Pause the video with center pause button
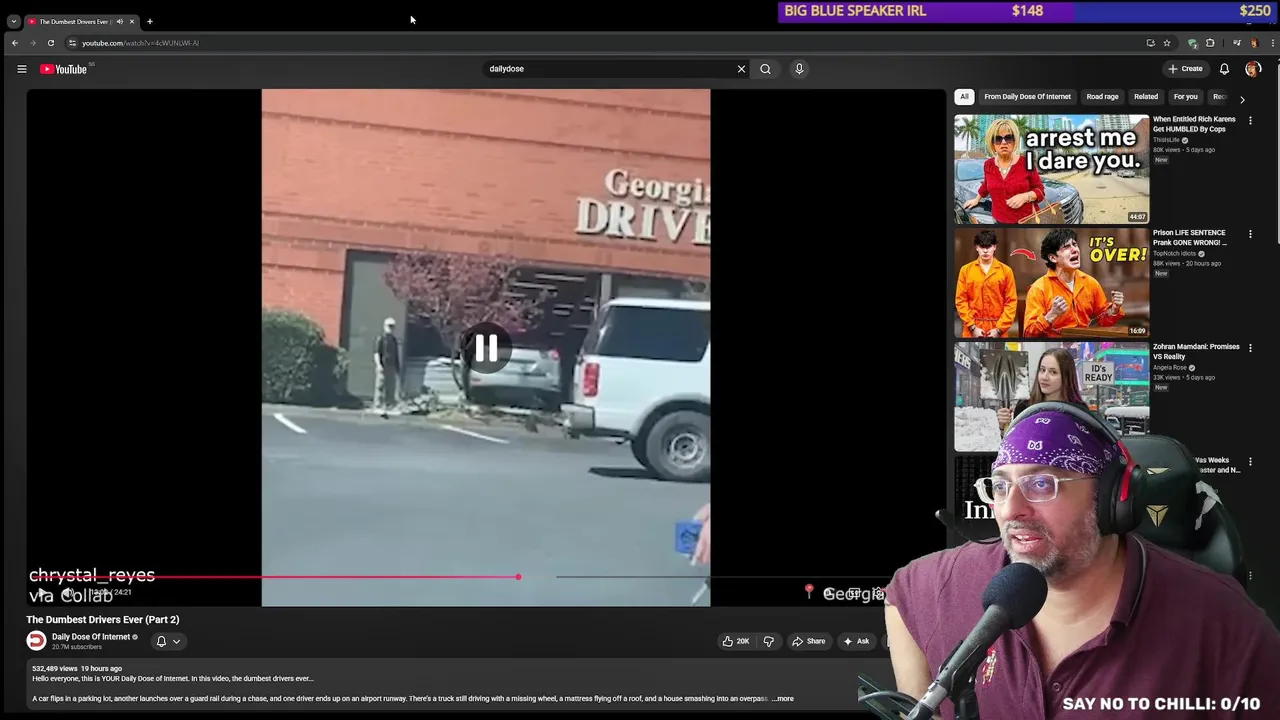The image size is (1280, 720). pos(486,348)
